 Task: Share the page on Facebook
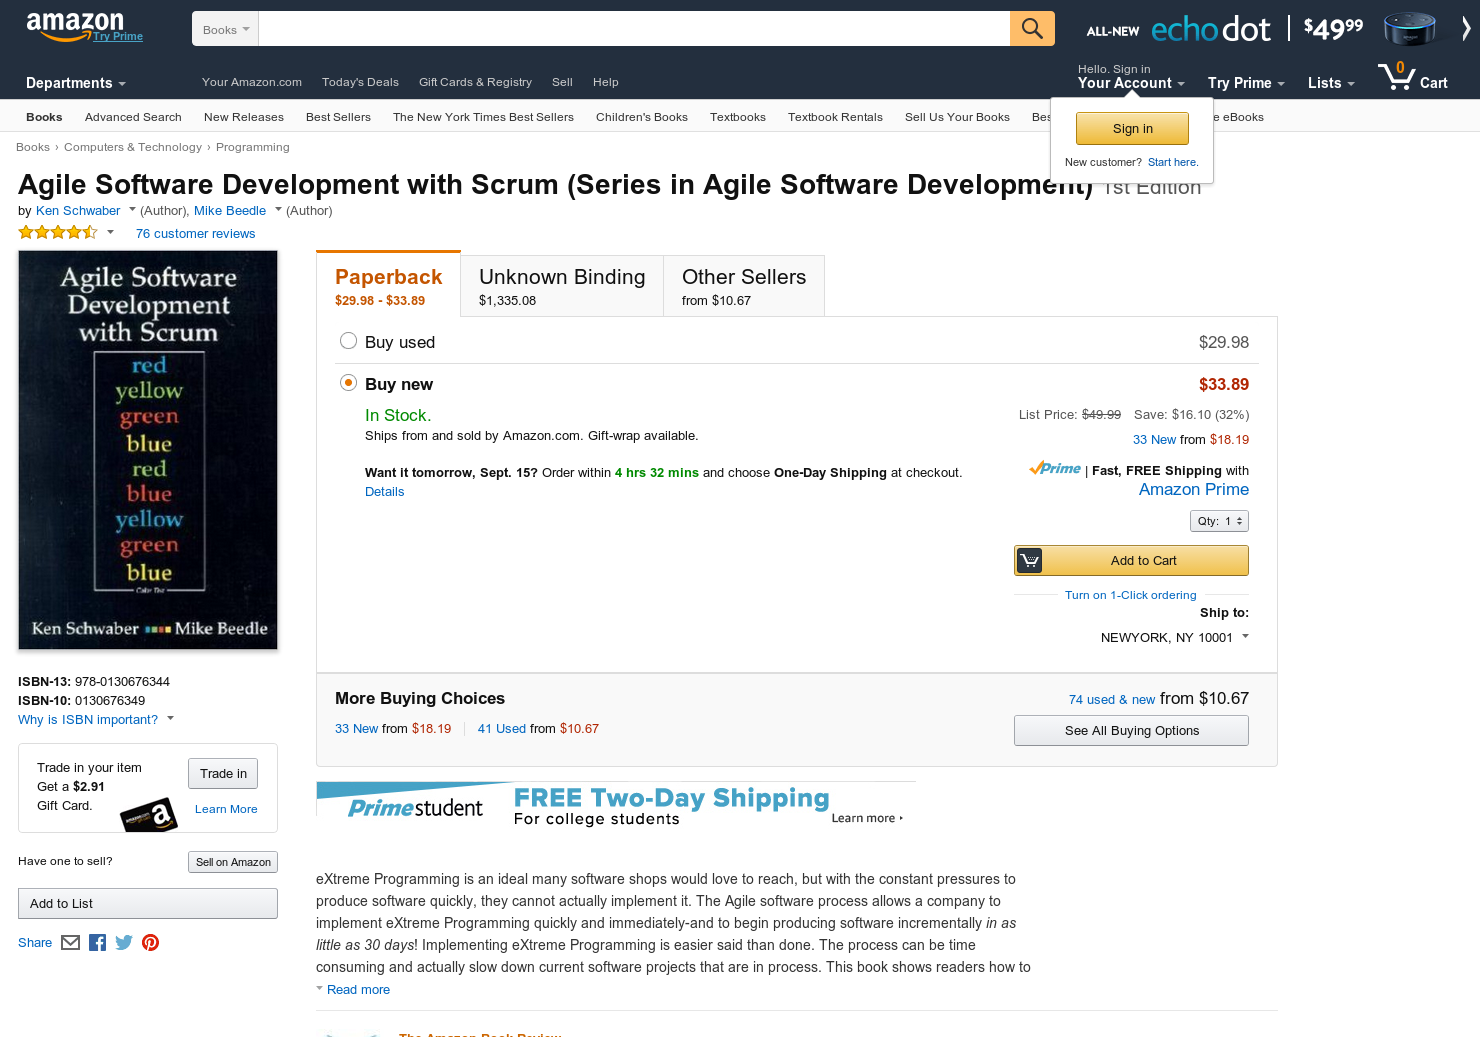(97, 942)
